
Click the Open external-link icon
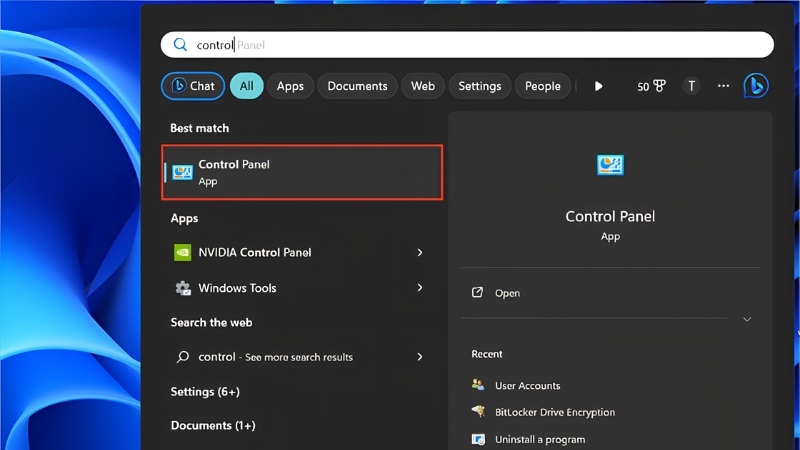coord(477,292)
